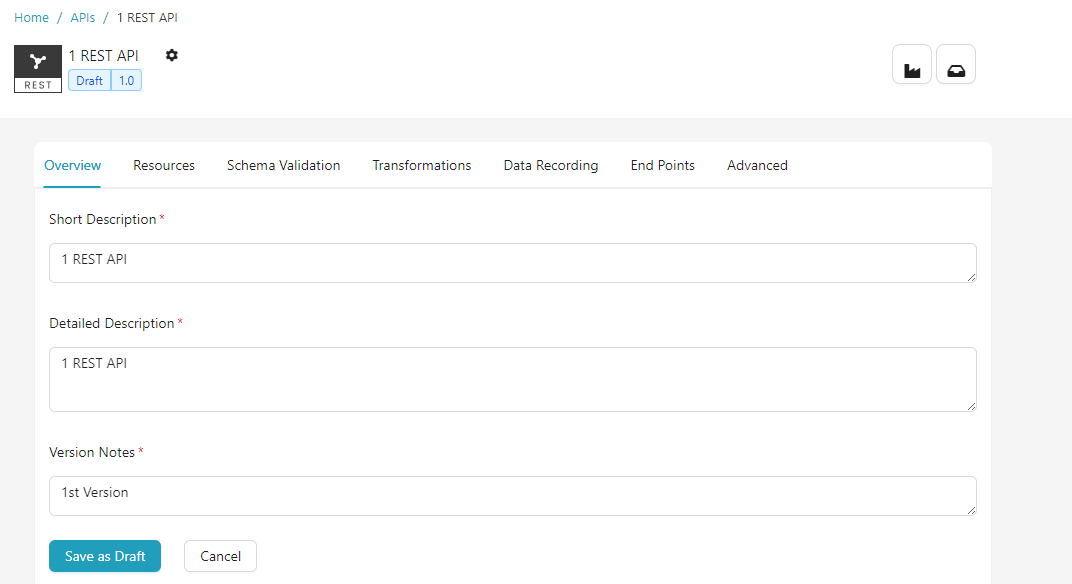Navigate to Home via breadcrumb

pos(31,17)
